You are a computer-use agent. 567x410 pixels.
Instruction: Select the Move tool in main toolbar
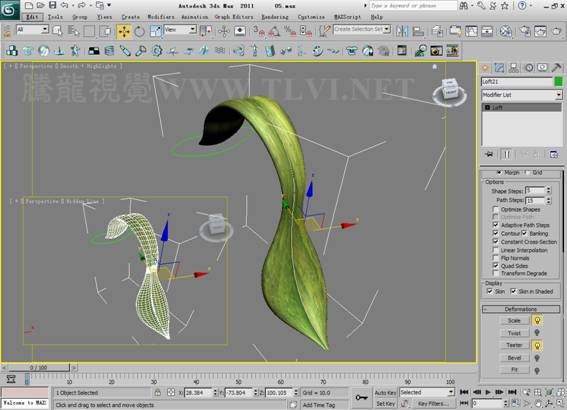124,31
